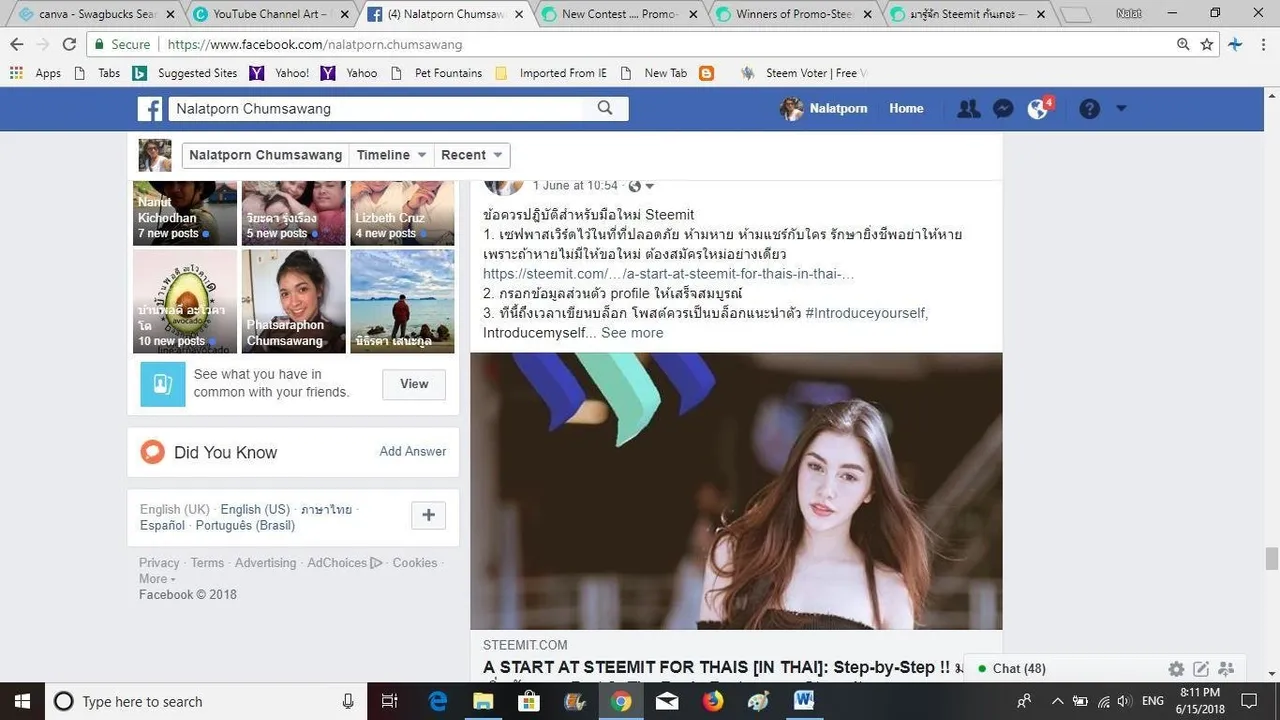
Task: Open the post audience selector arrow
Action: (649, 186)
